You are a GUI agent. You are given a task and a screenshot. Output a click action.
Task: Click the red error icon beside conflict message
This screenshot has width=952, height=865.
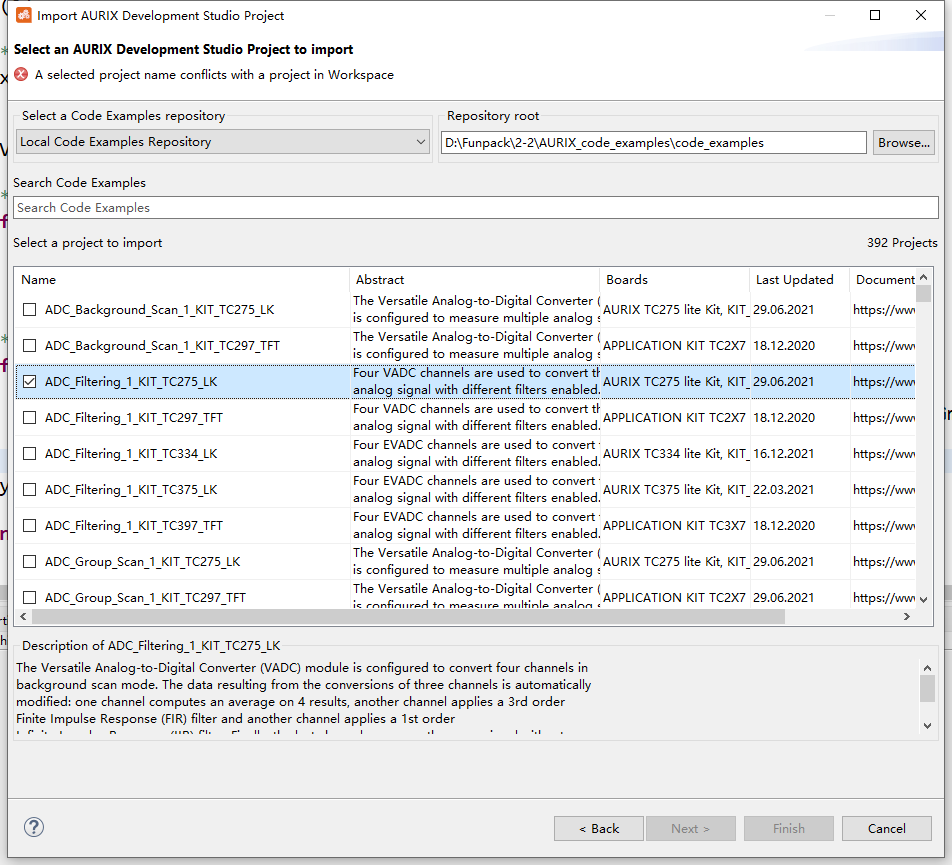click(21, 75)
